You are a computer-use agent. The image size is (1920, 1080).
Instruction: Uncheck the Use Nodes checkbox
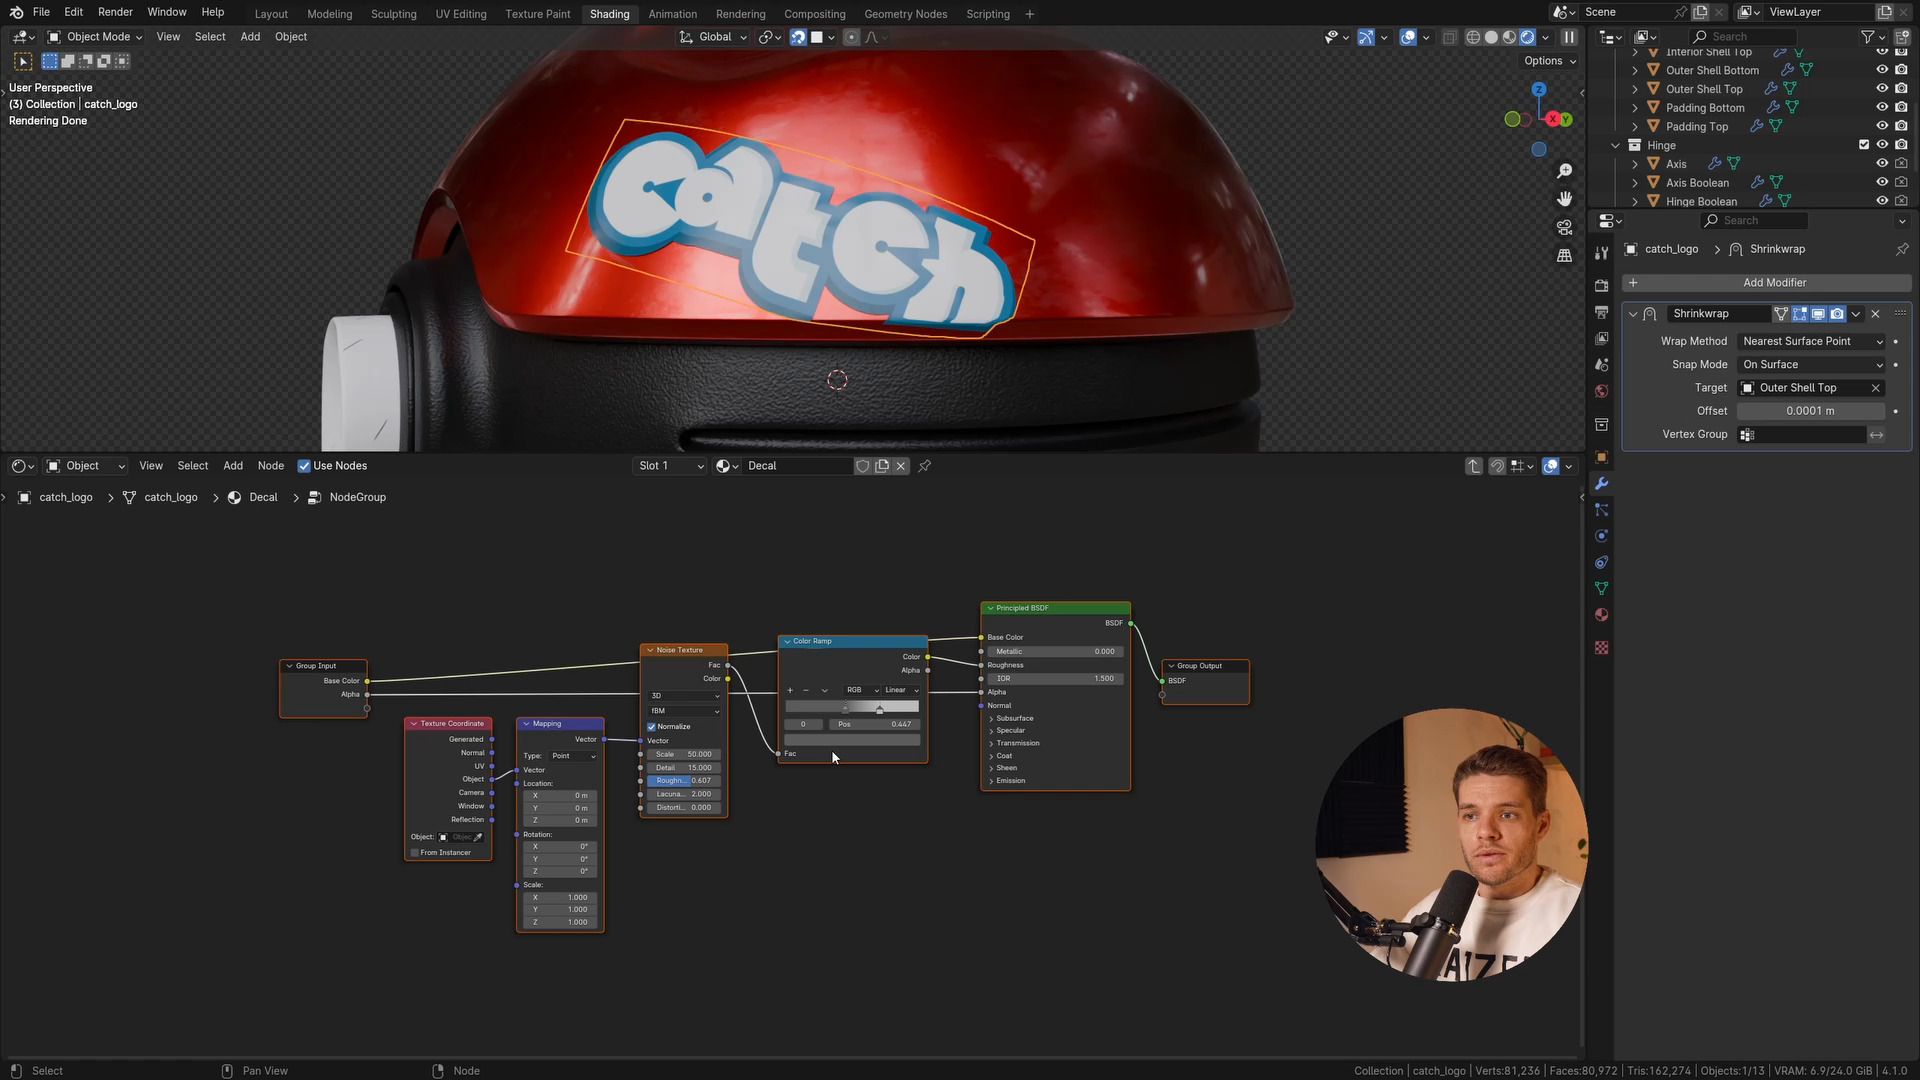304,466
